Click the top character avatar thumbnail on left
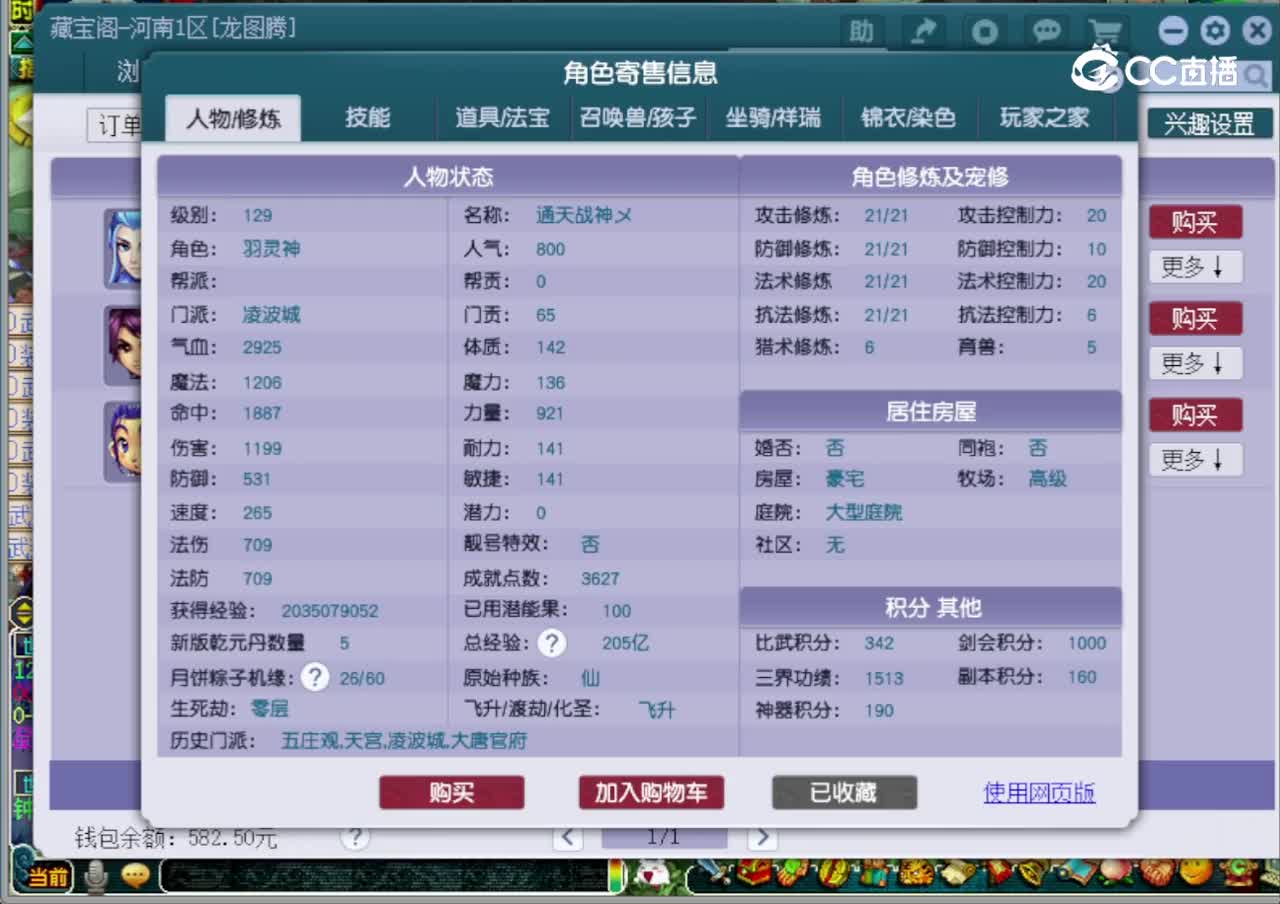 pyautogui.click(x=125, y=248)
